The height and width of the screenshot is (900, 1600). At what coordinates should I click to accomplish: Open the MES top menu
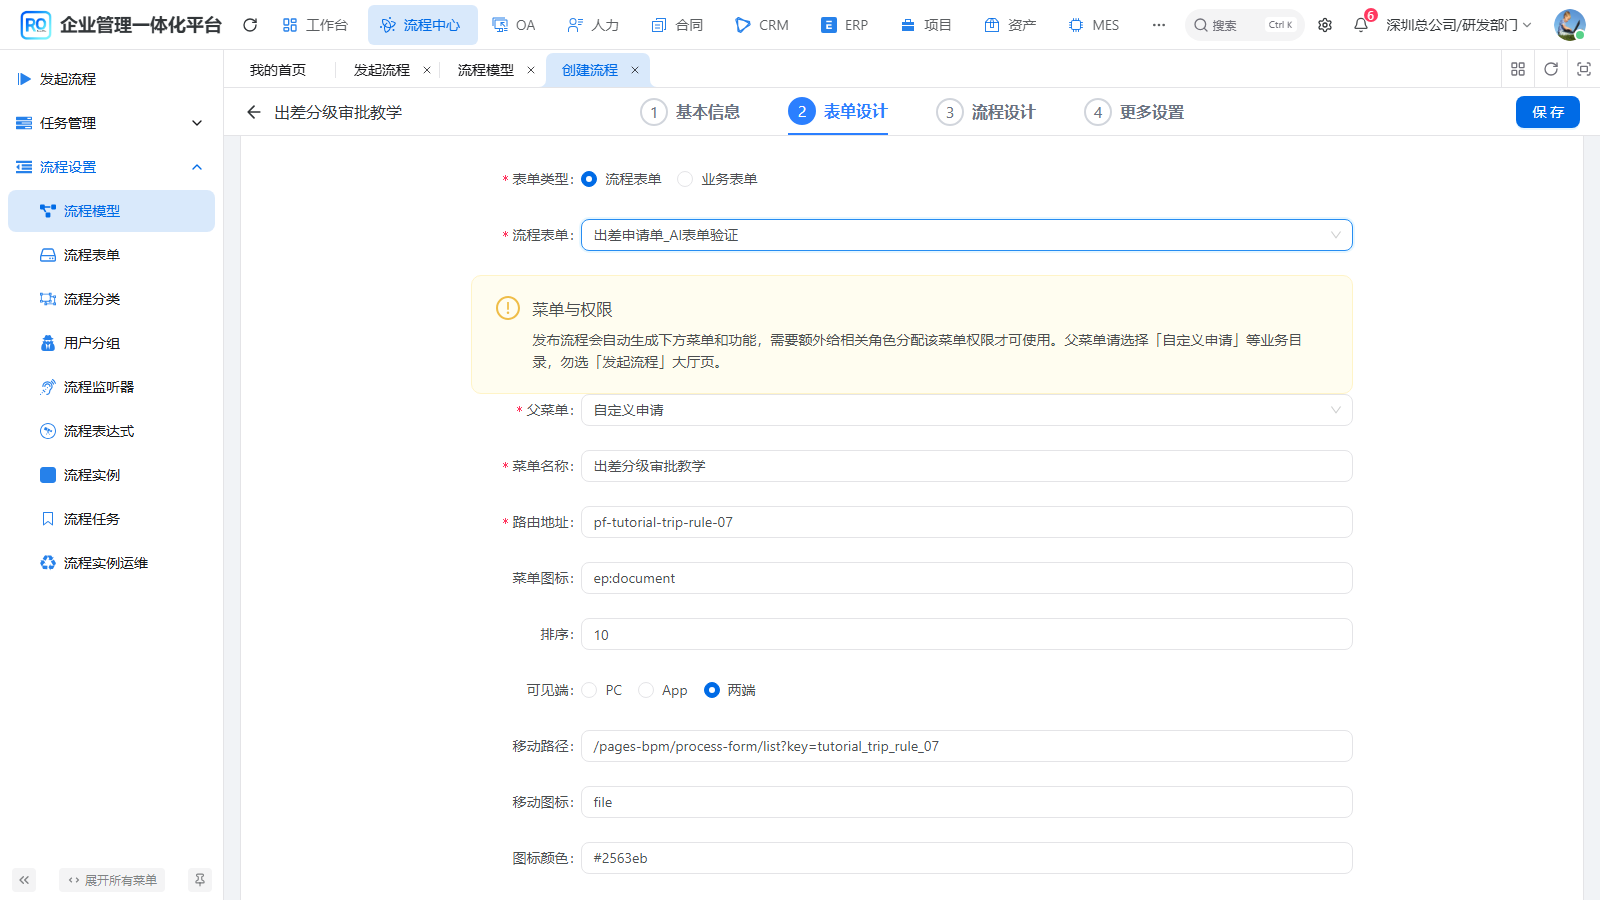1094,25
